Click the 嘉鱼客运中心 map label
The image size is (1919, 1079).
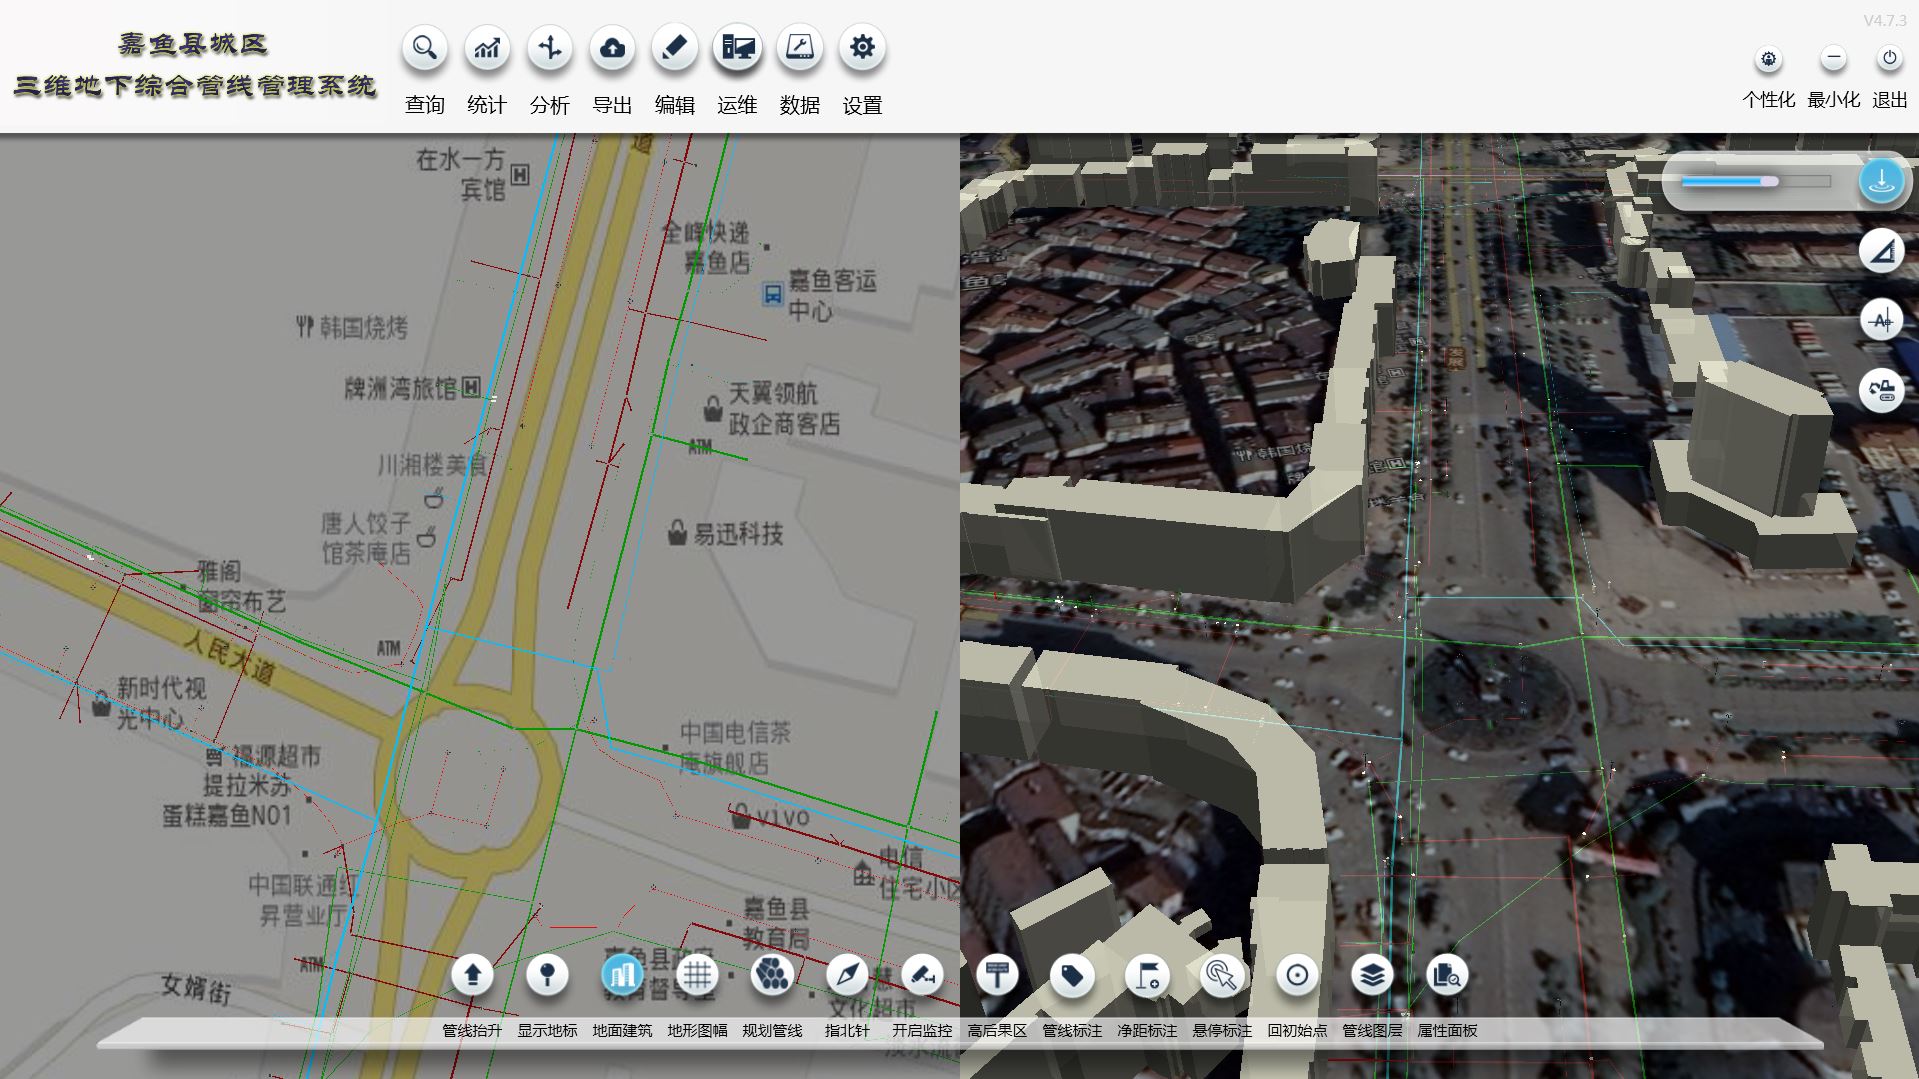(x=832, y=295)
